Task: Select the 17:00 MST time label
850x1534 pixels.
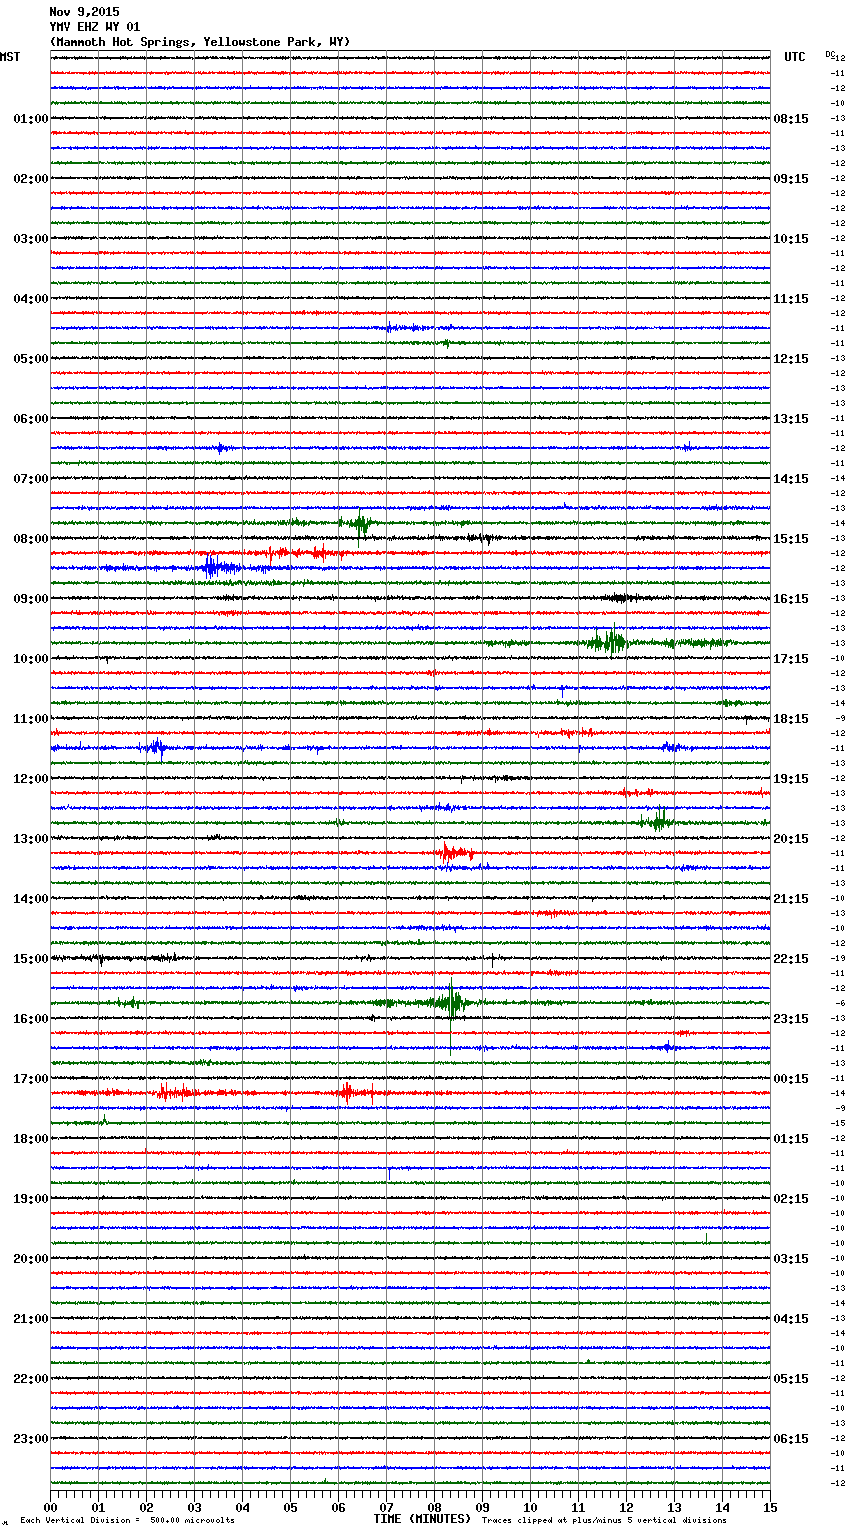Action: (31, 1079)
